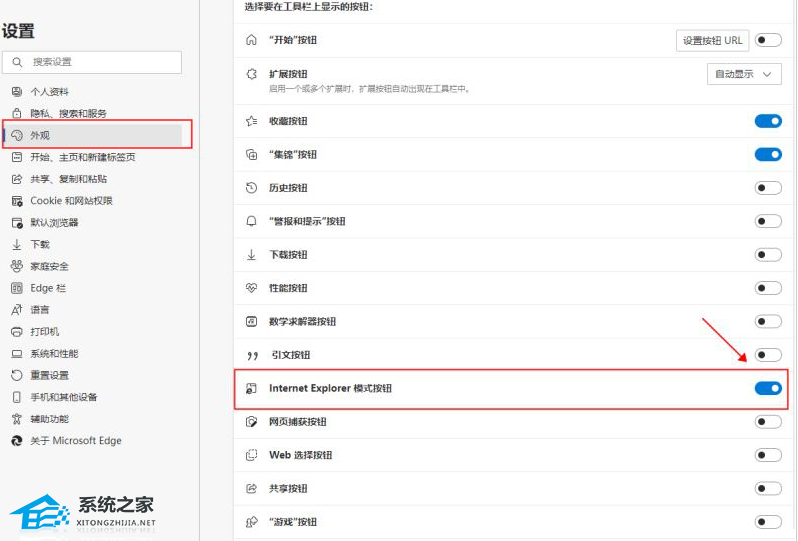Click the Family Safety (家庭安全) sidebar icon
This screenshot has width=798, height=541.
pyautogui.click(x=16, y=266)
